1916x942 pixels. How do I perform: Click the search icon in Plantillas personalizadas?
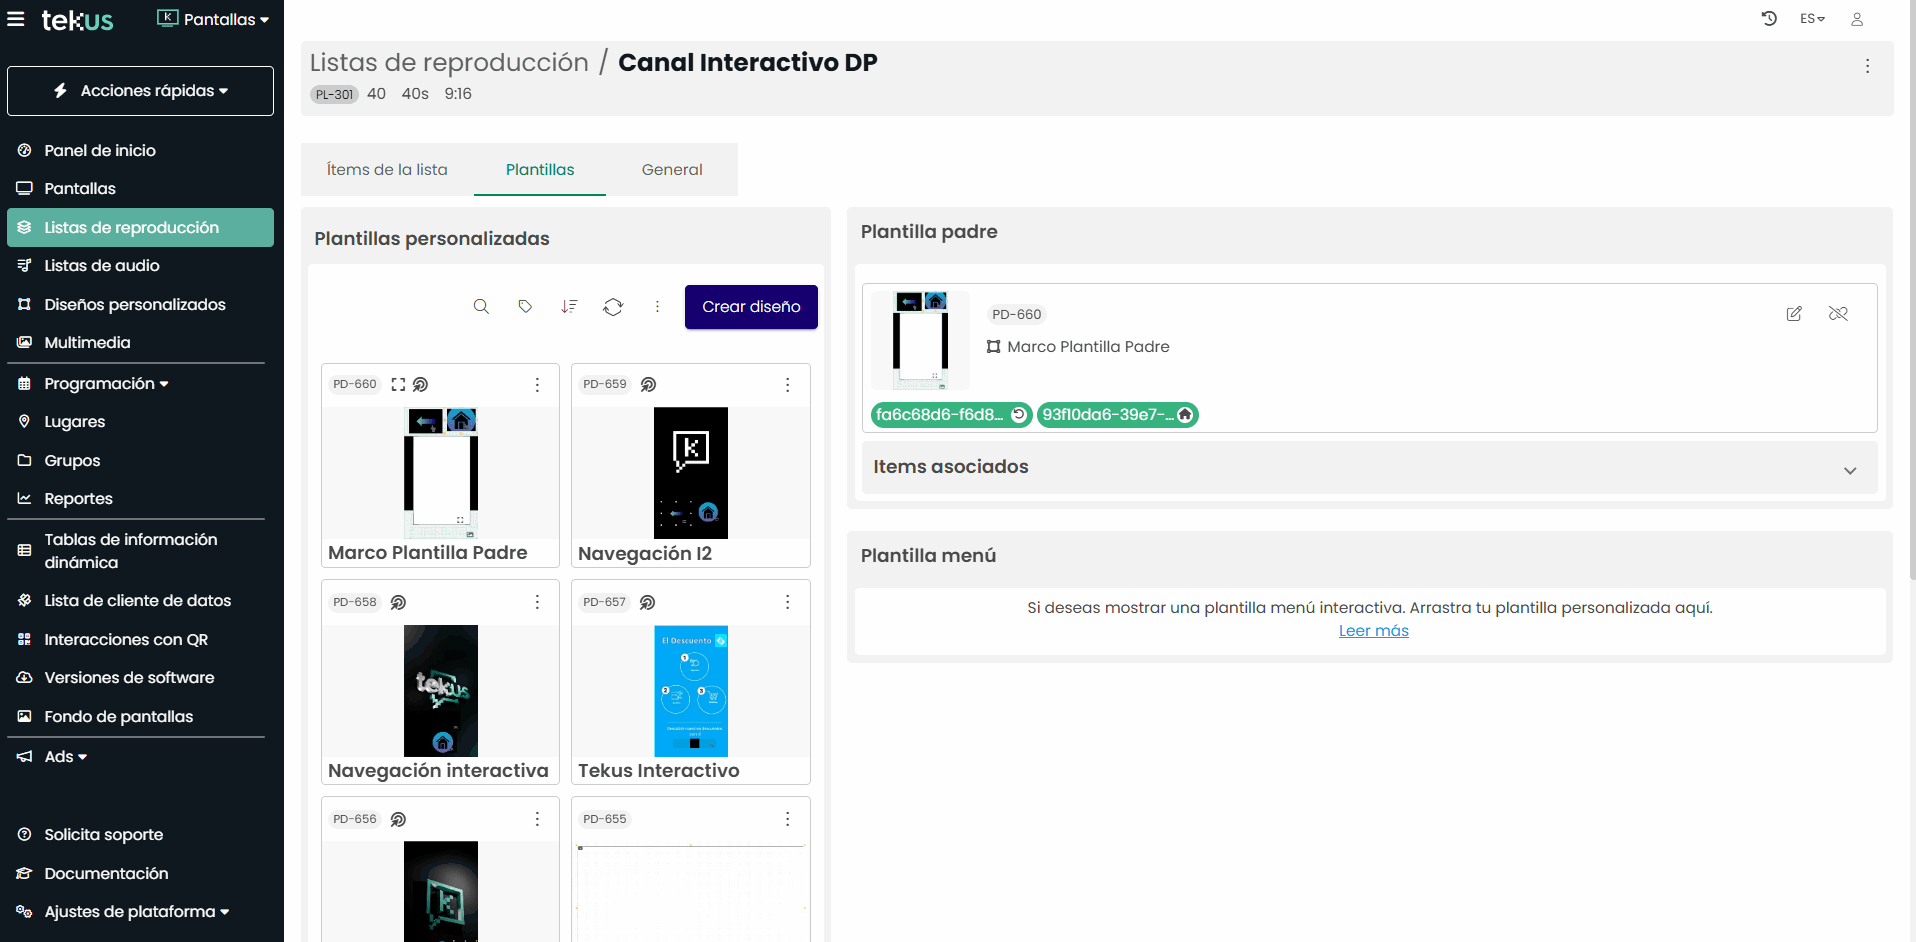481,307
